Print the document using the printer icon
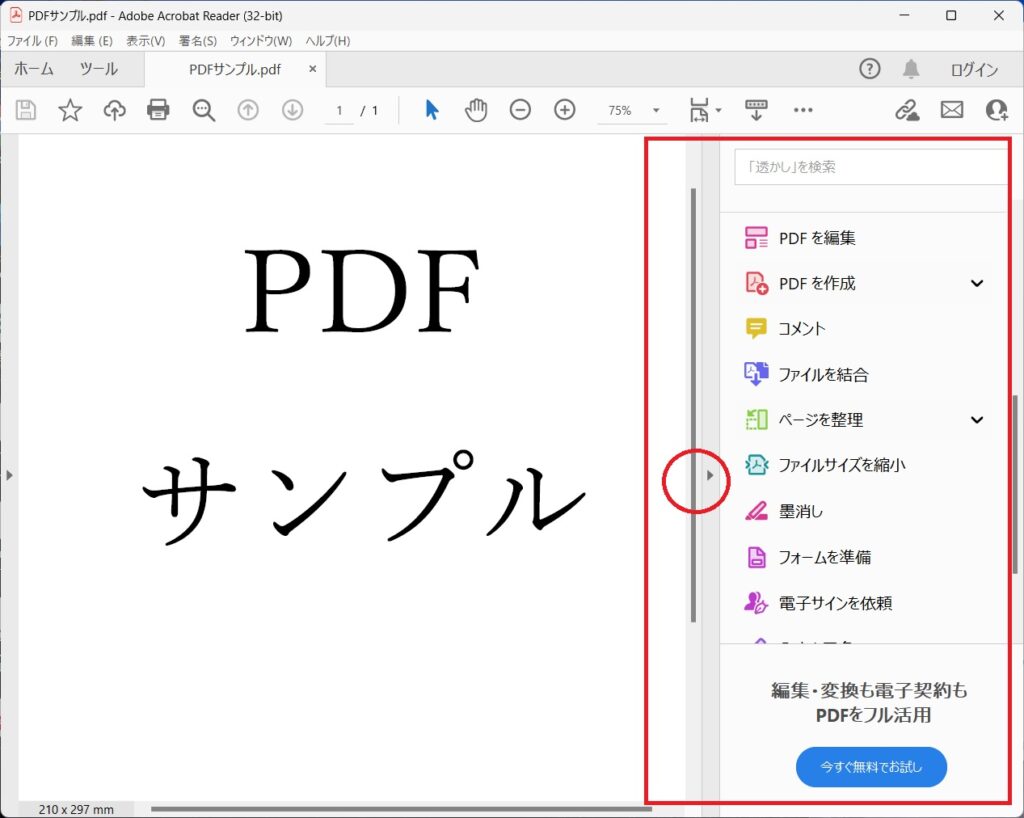The image size is (1024, 818). tap(158, 110)
